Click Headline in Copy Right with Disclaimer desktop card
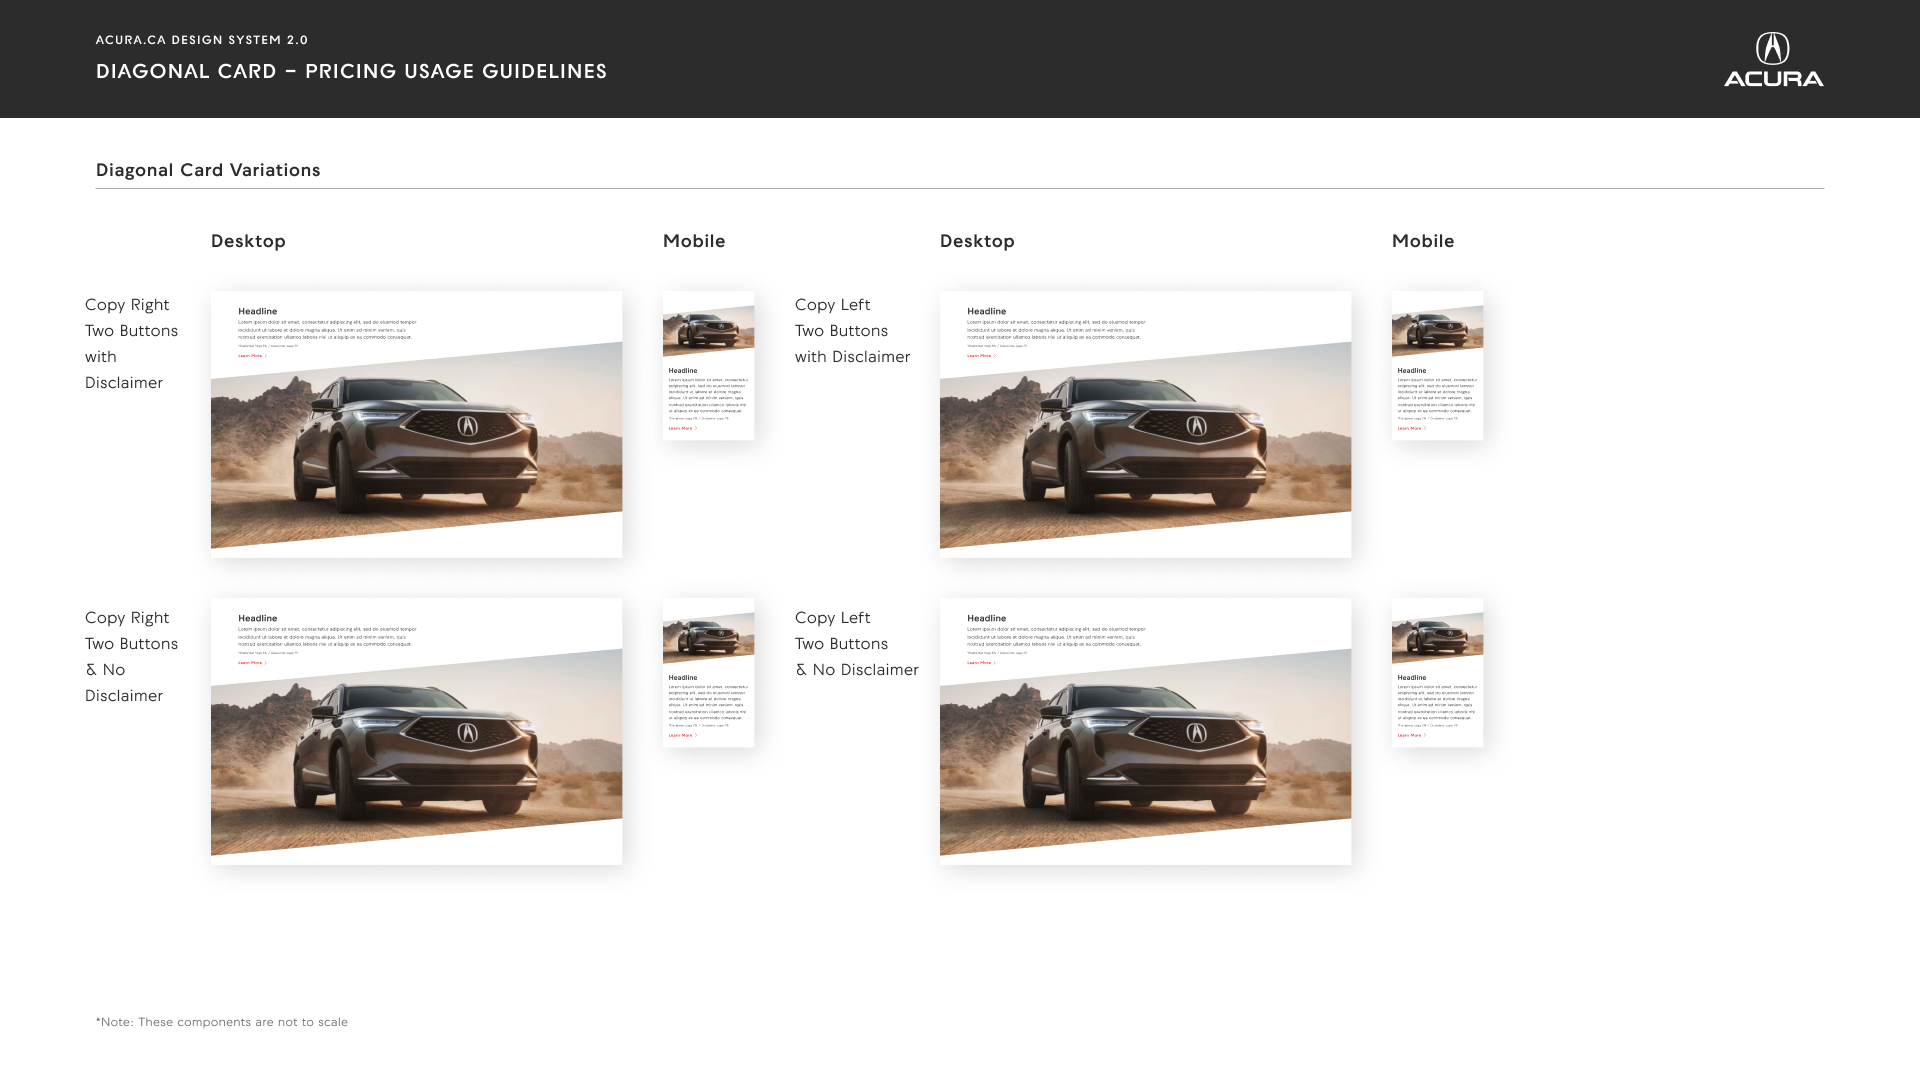The image size is (1920, 1080). pos(257,312)
